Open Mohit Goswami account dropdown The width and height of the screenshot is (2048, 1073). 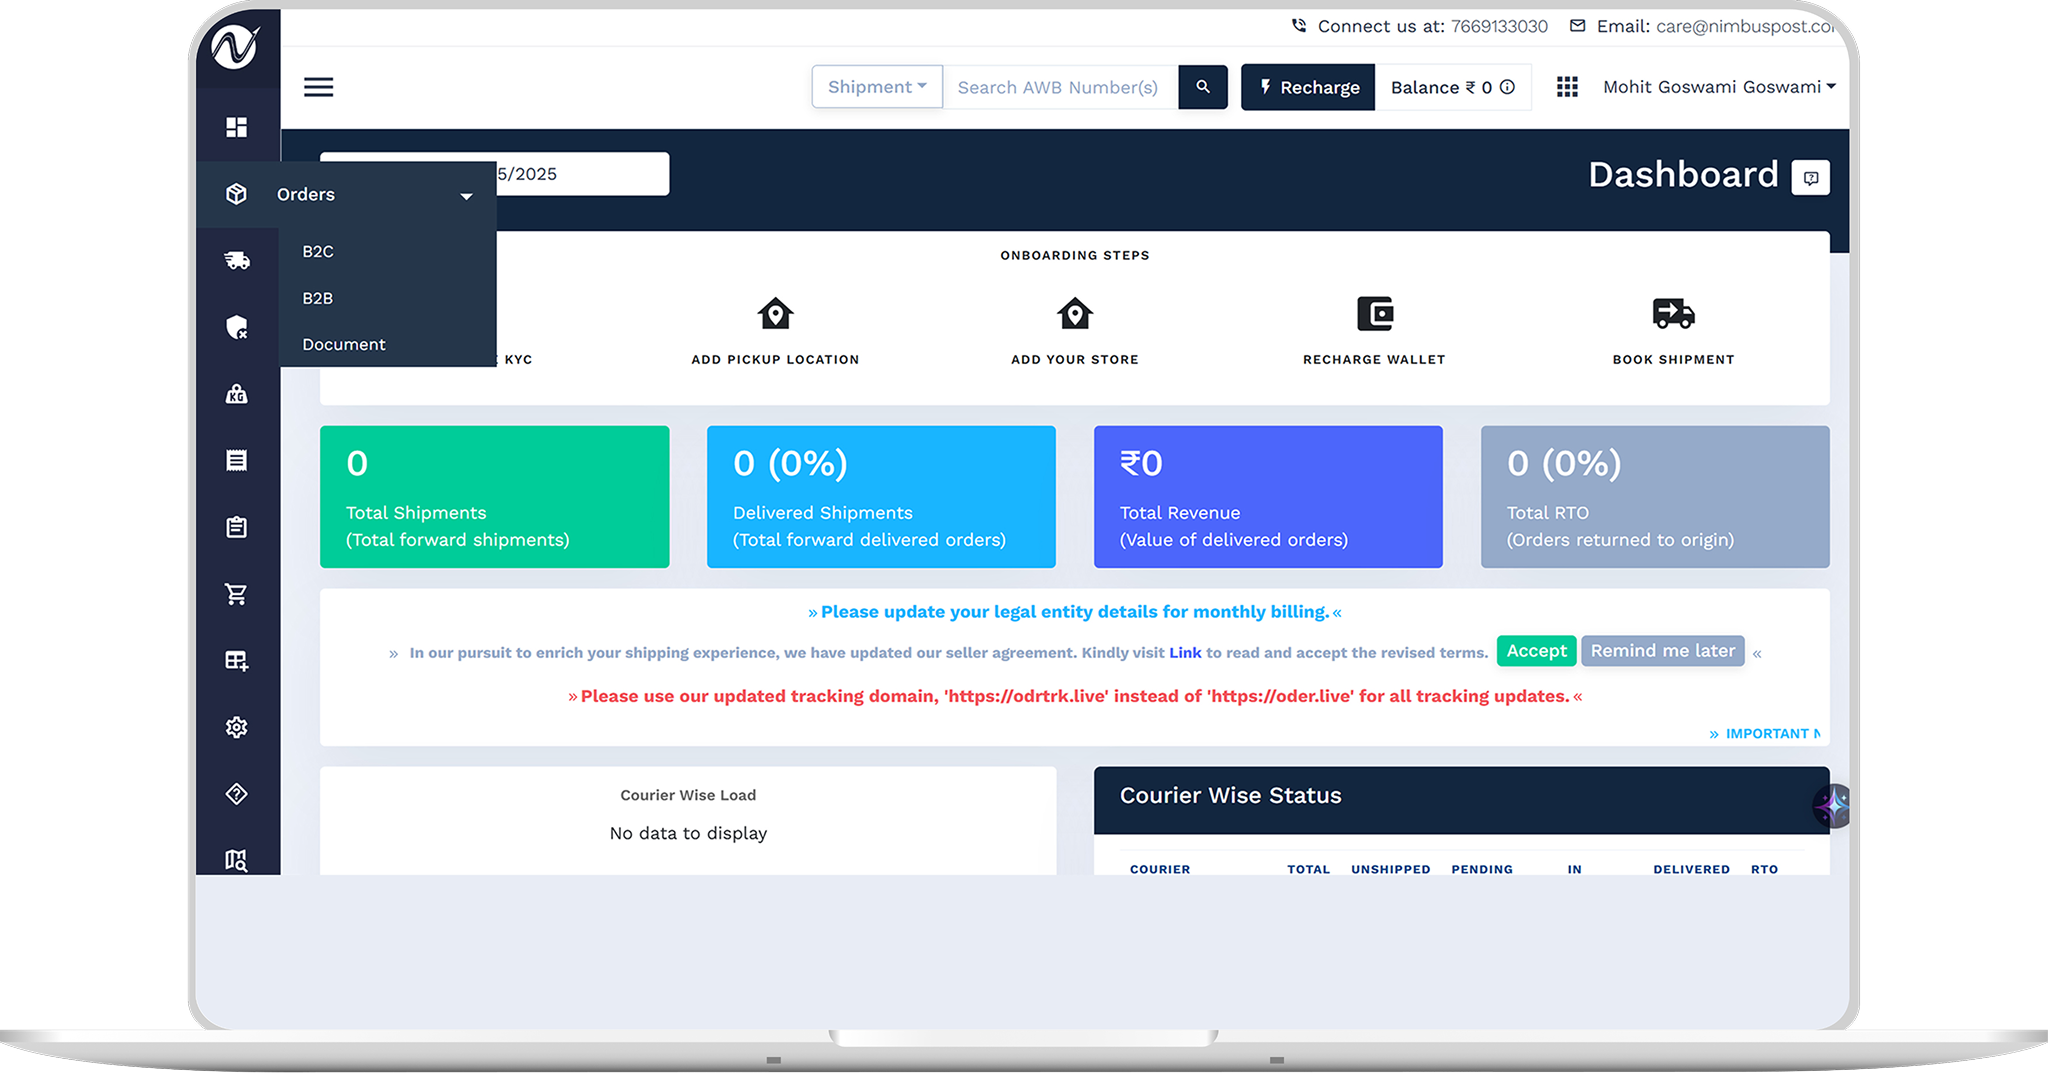1719,87
